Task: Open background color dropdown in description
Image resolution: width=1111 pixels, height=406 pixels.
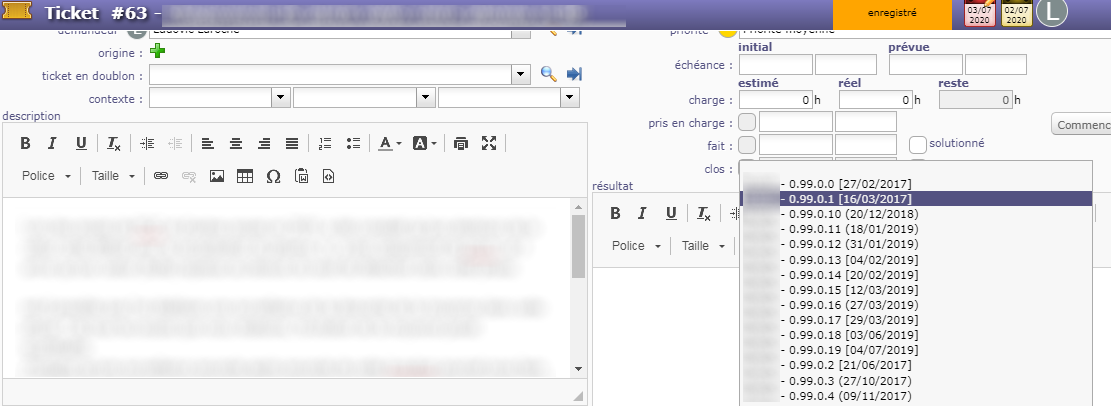Action: click(x=424, y=143)
